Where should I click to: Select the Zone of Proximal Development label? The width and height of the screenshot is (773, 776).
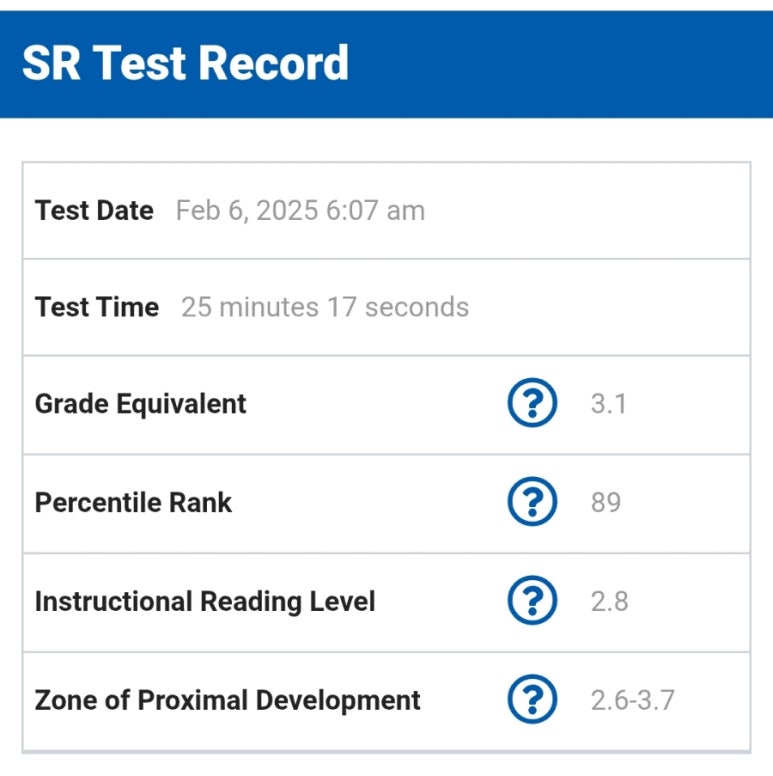pos(228,700)
